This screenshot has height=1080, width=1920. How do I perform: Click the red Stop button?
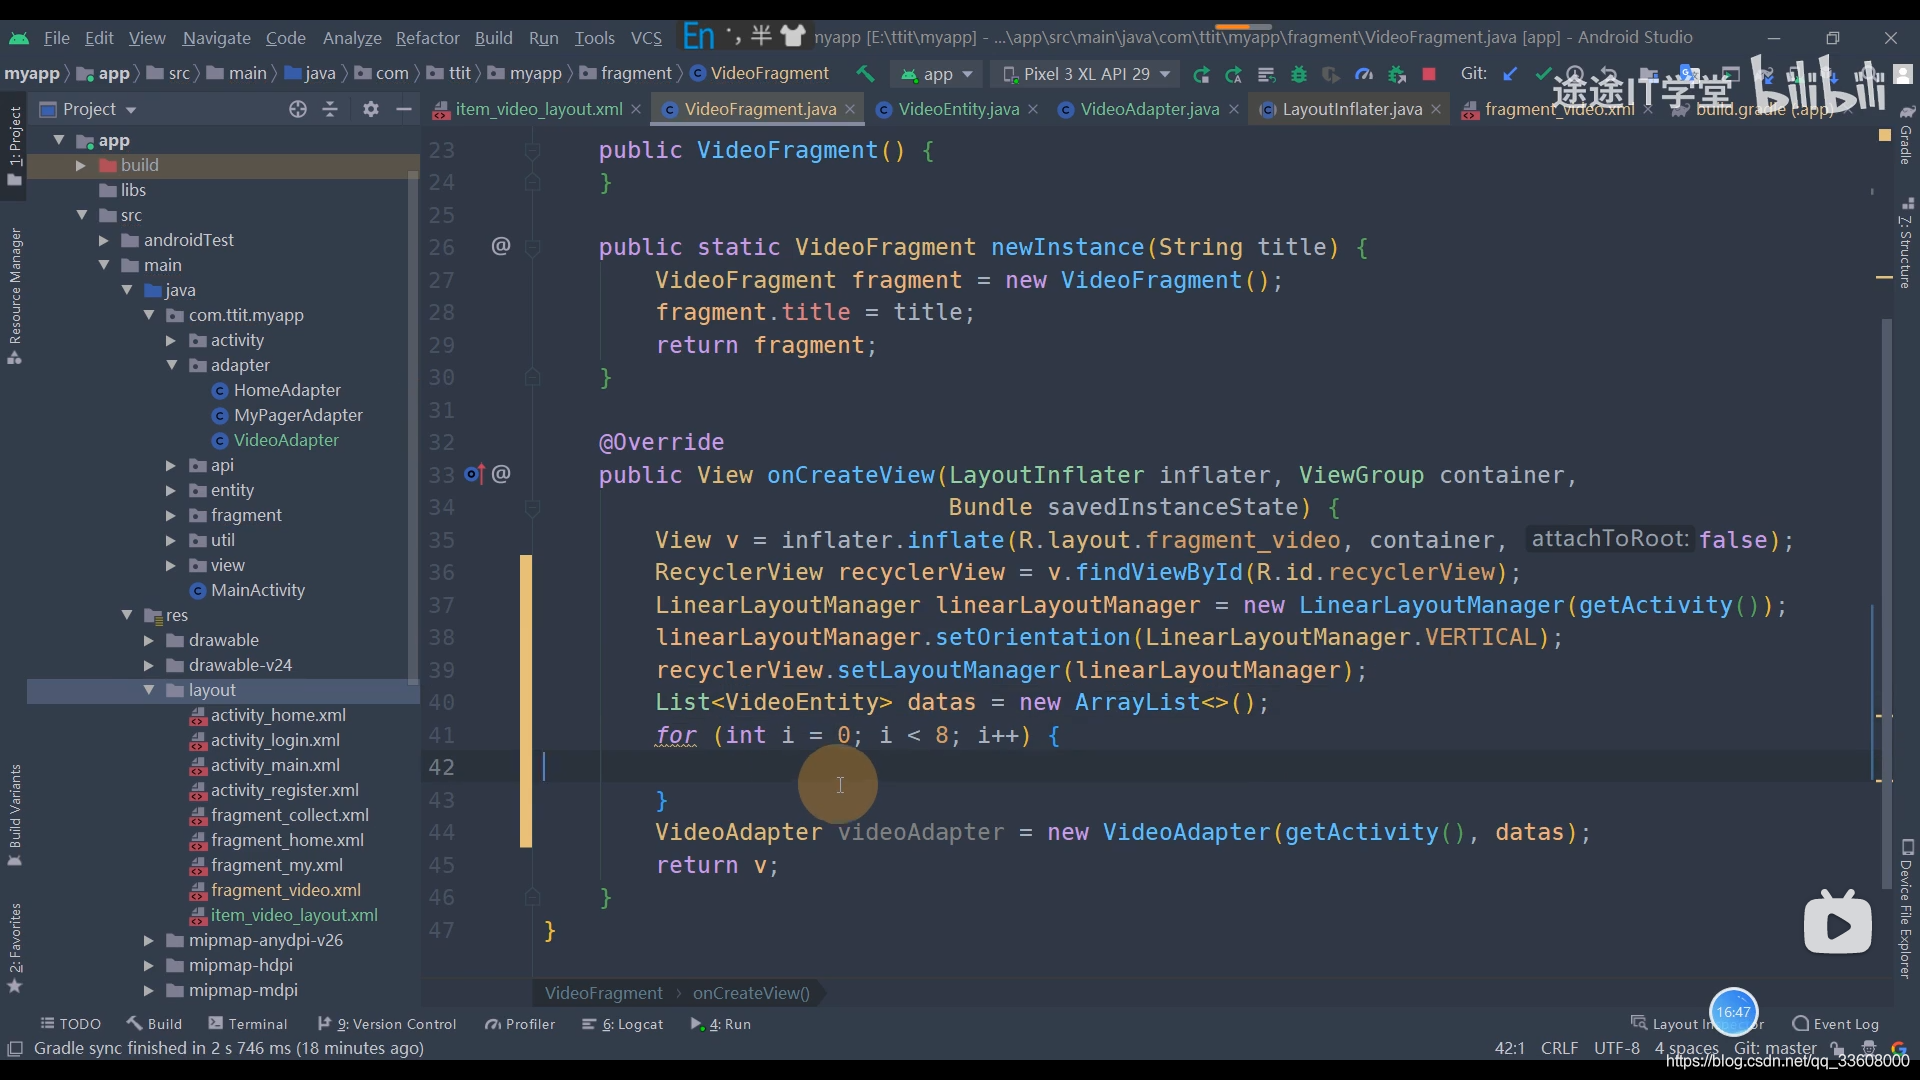pyautogui.click(x=1429, y=74)
